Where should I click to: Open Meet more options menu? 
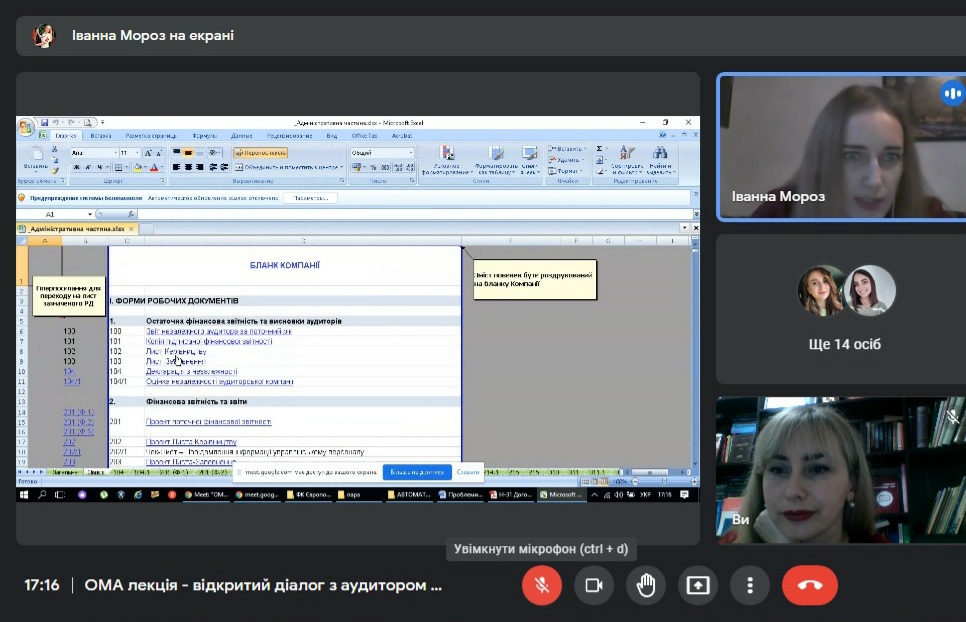(x=750, y=585)
